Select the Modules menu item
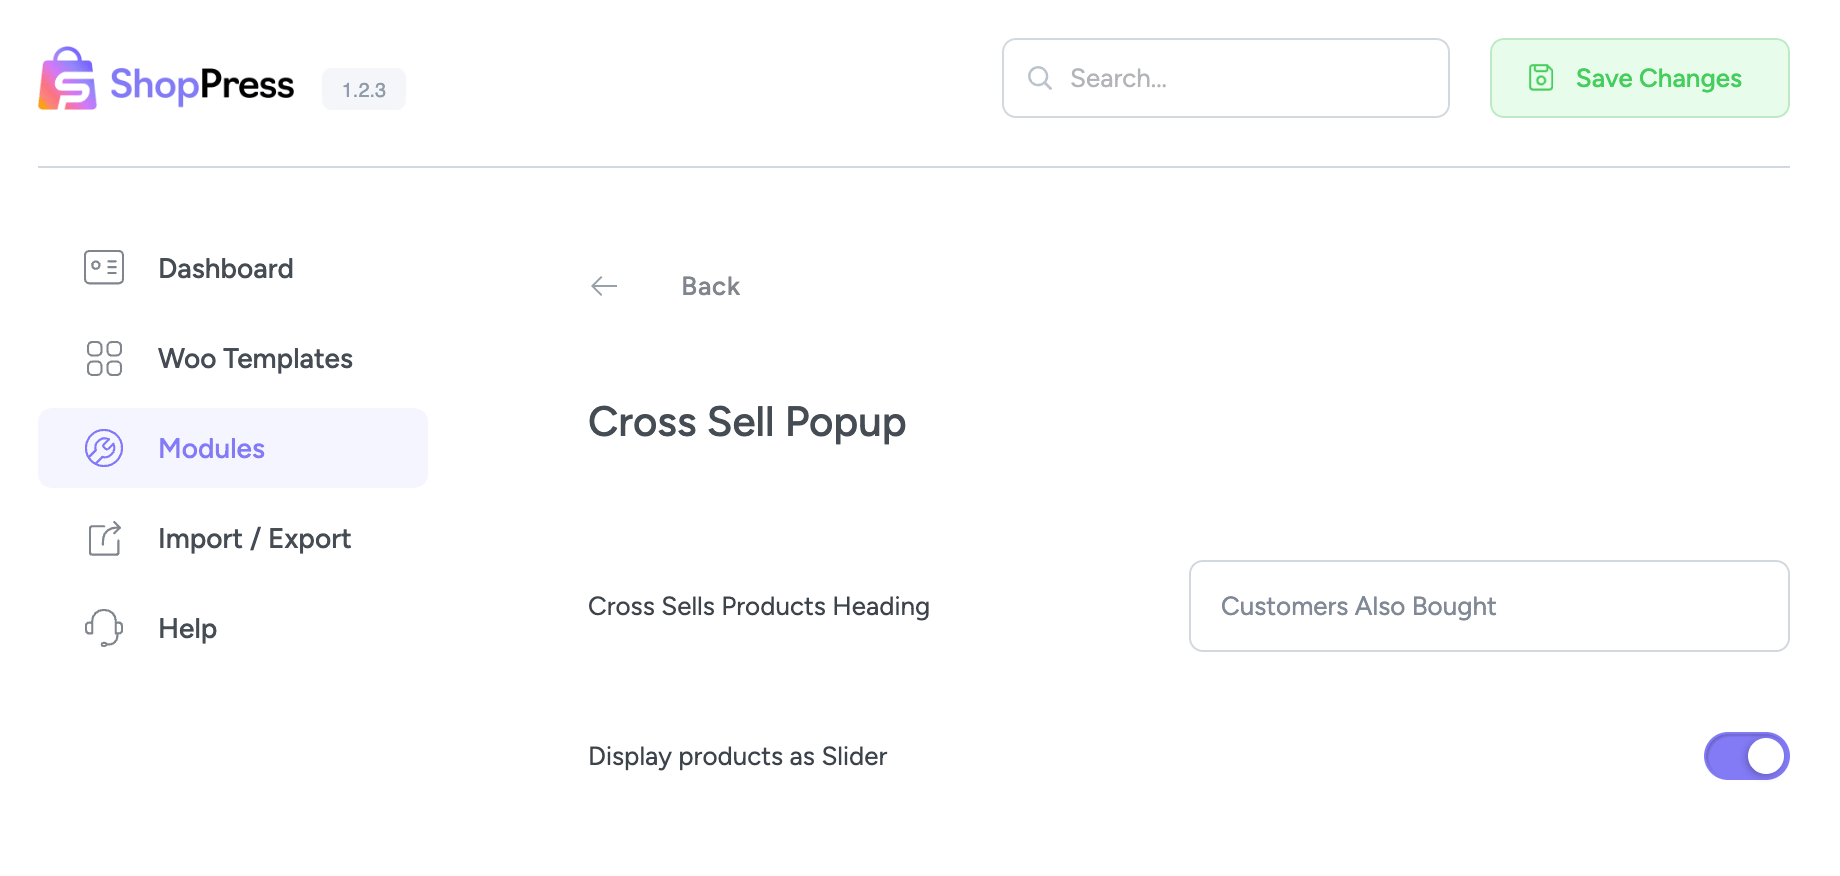Viewport: 1840px width, 876px height. coord(212,448)
